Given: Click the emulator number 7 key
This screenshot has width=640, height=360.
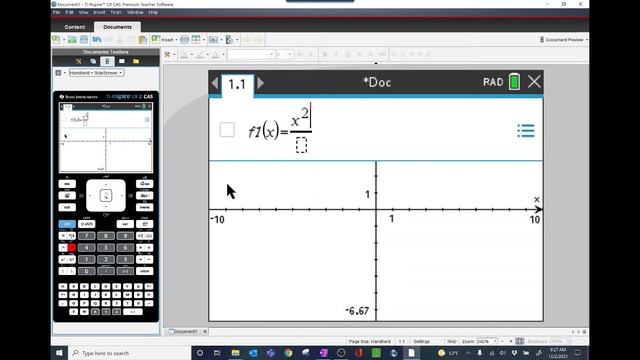Looking at the screenshot, I should [x=87, y=236].
